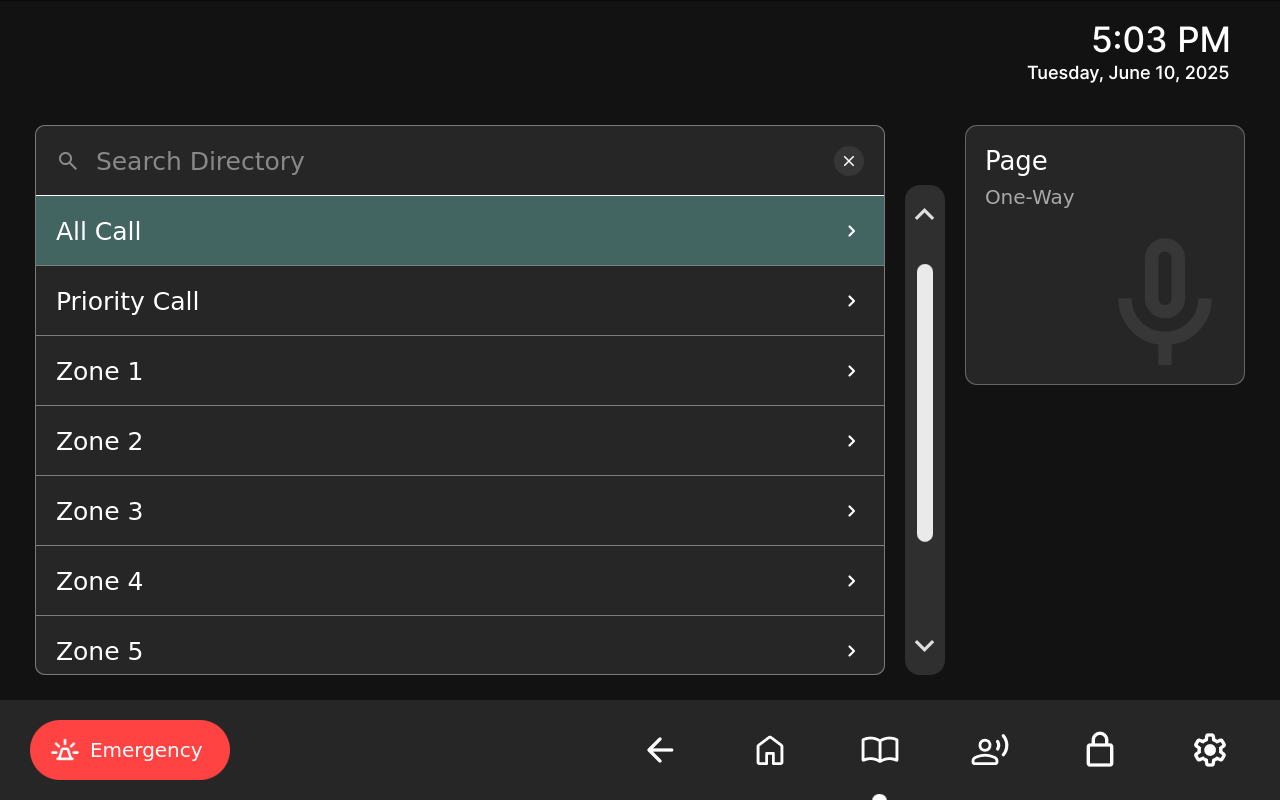The width and height of the screenshot is (1280, 800).
Task: Clear the search field with X
Action: (849, 161)
